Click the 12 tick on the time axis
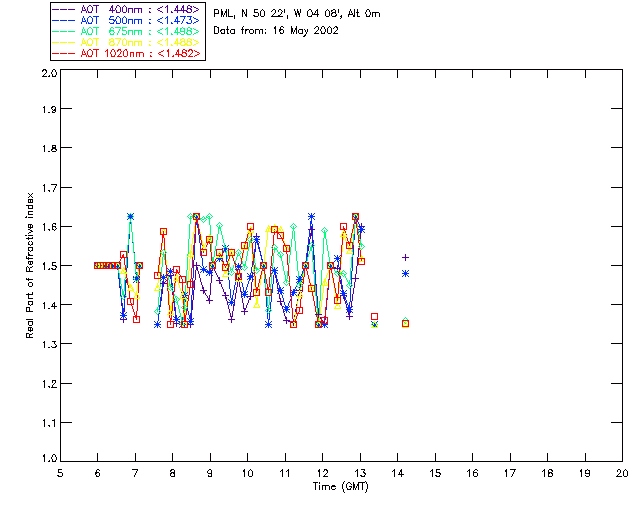640x512 pixels. click(323, 473)
